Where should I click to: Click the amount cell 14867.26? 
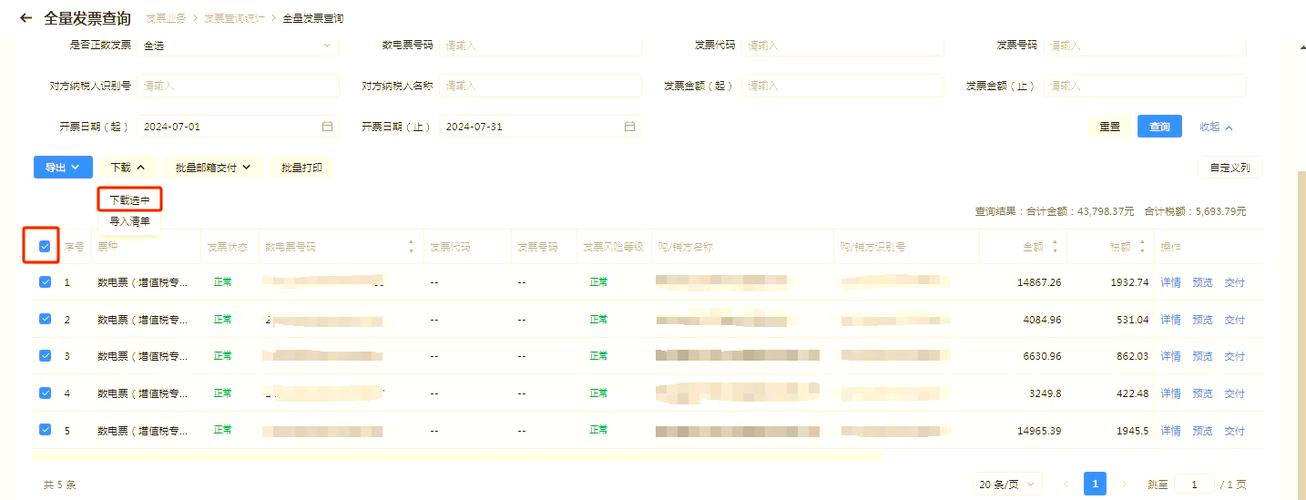click(1039, 283)
